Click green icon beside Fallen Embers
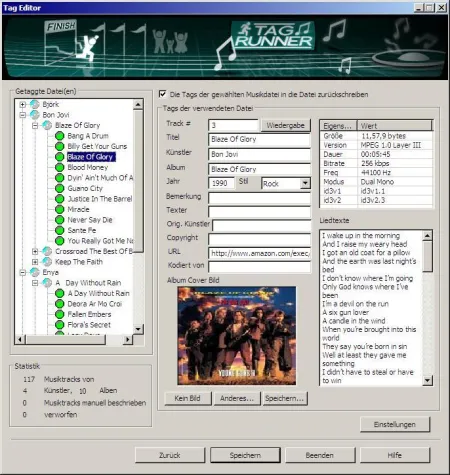Screen dimensions: 450x475 point(60,314)
